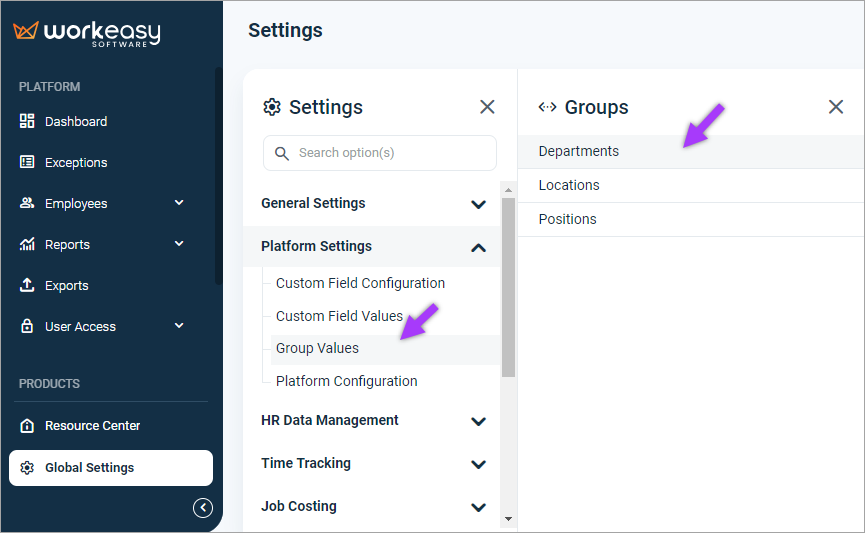
Task: Expand the Employees submenu chevron
Action: (x=179, y=203)
